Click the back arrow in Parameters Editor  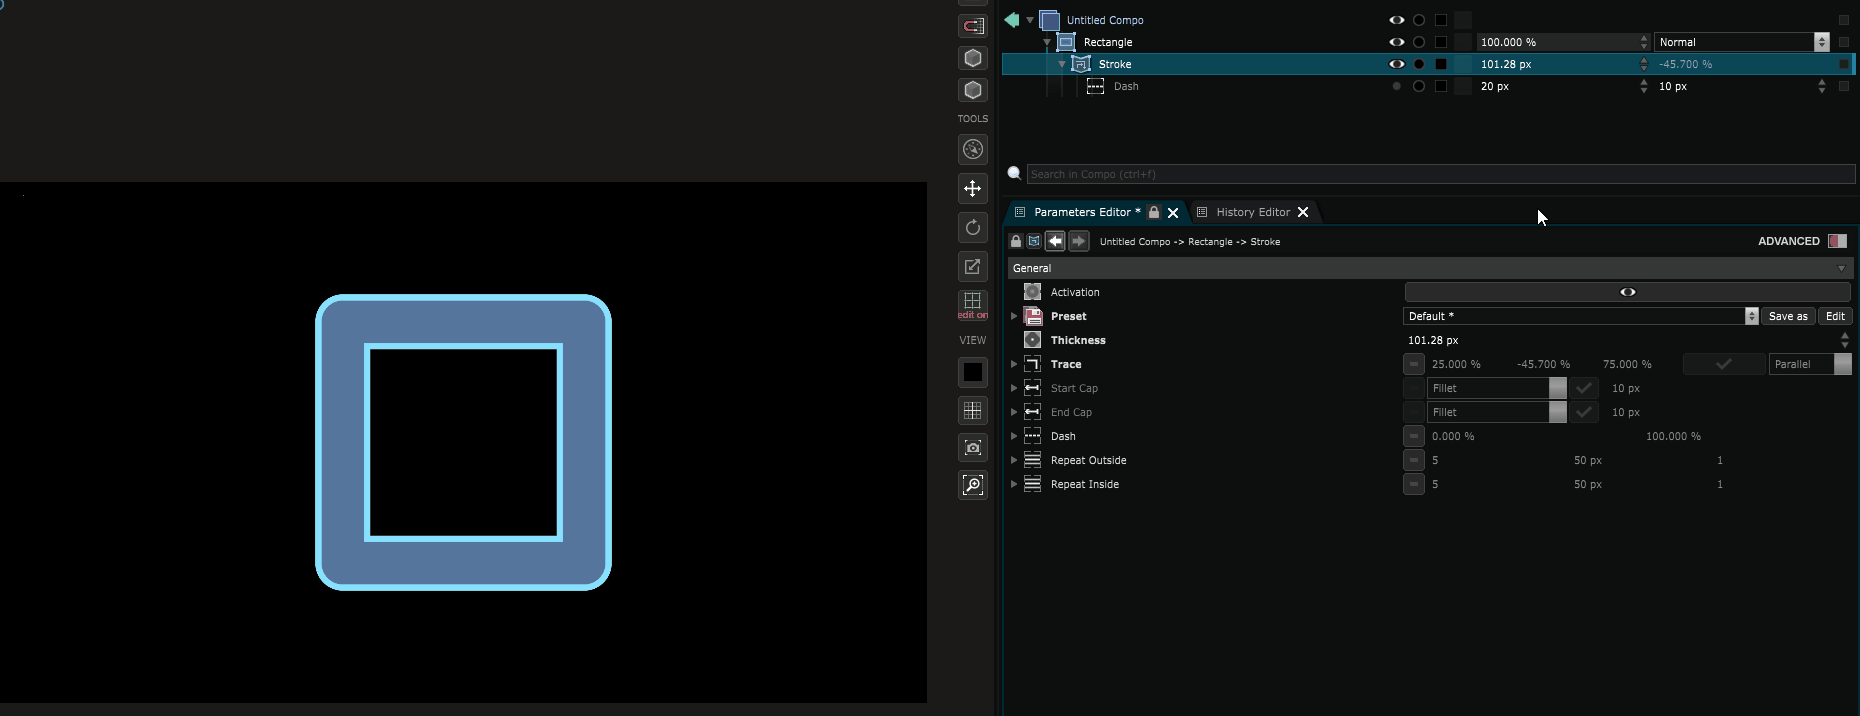tap(1055, 241)
